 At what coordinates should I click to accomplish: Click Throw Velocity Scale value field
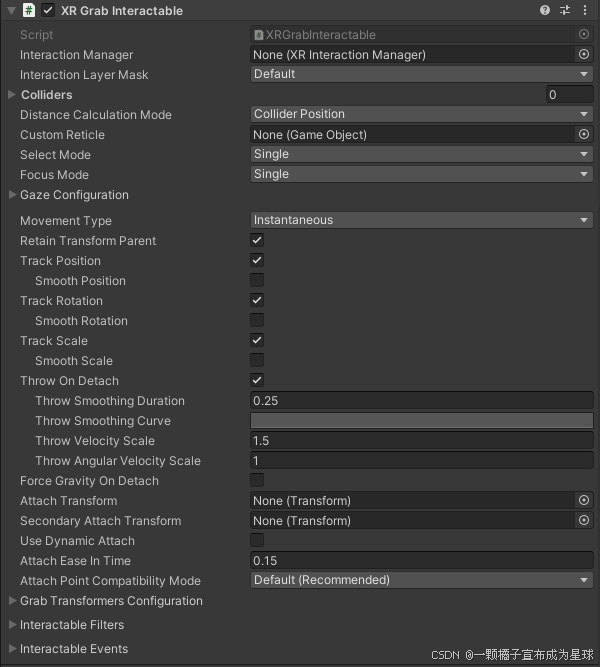click(x=421, y=440)
